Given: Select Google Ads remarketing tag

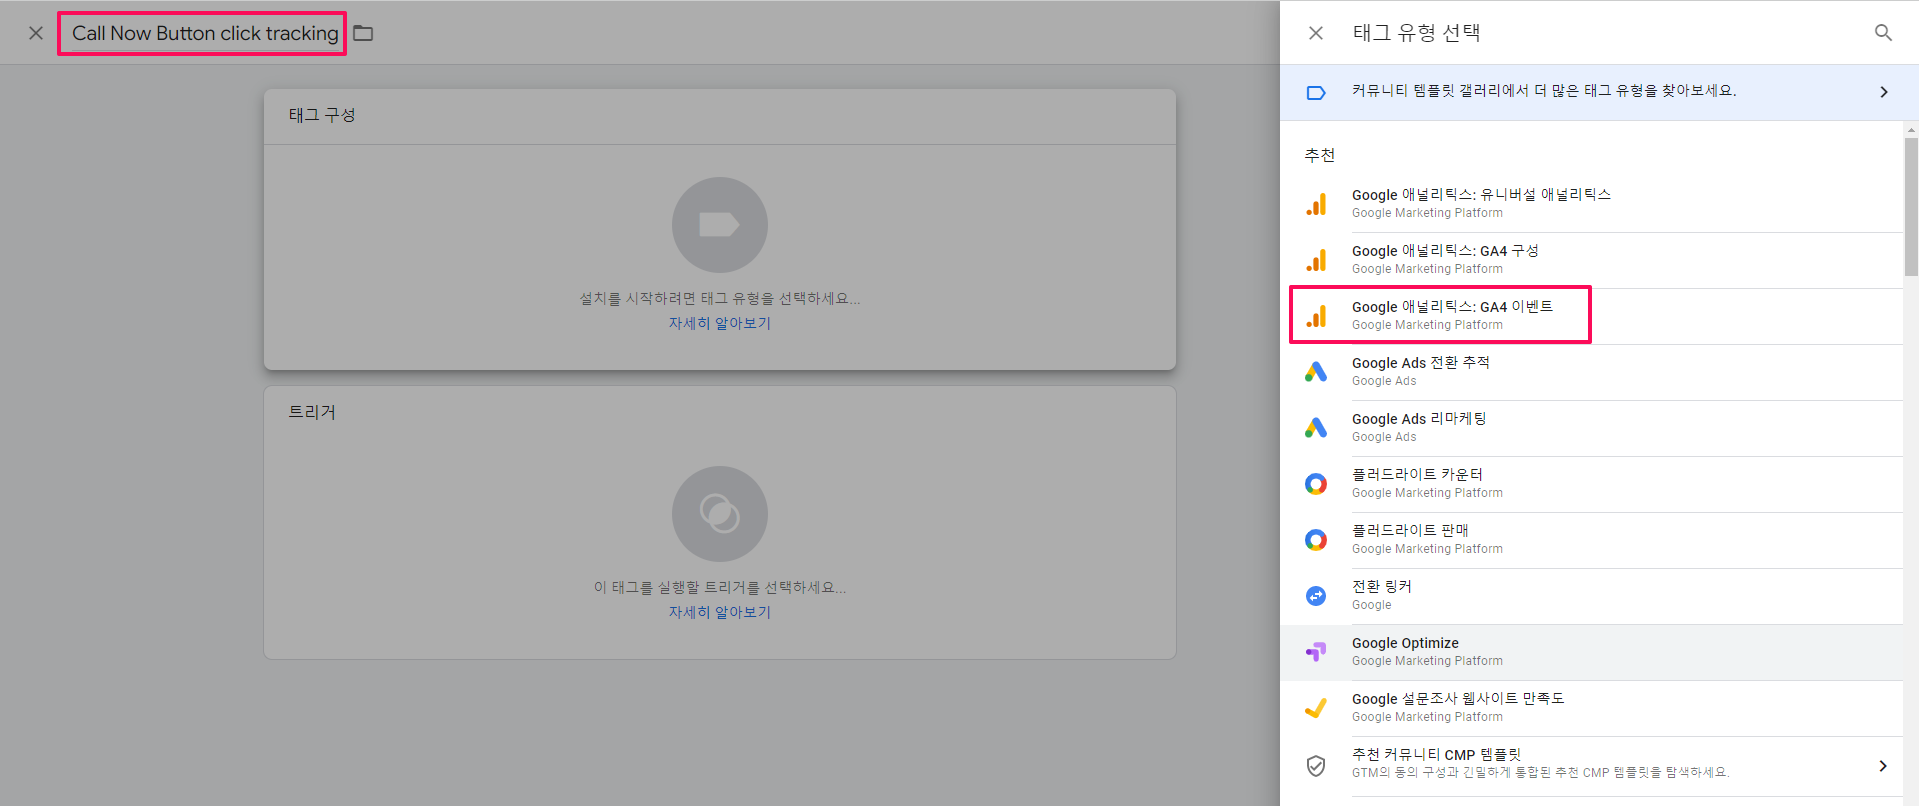Looking at the screenshot, I should click(1592, 428).
